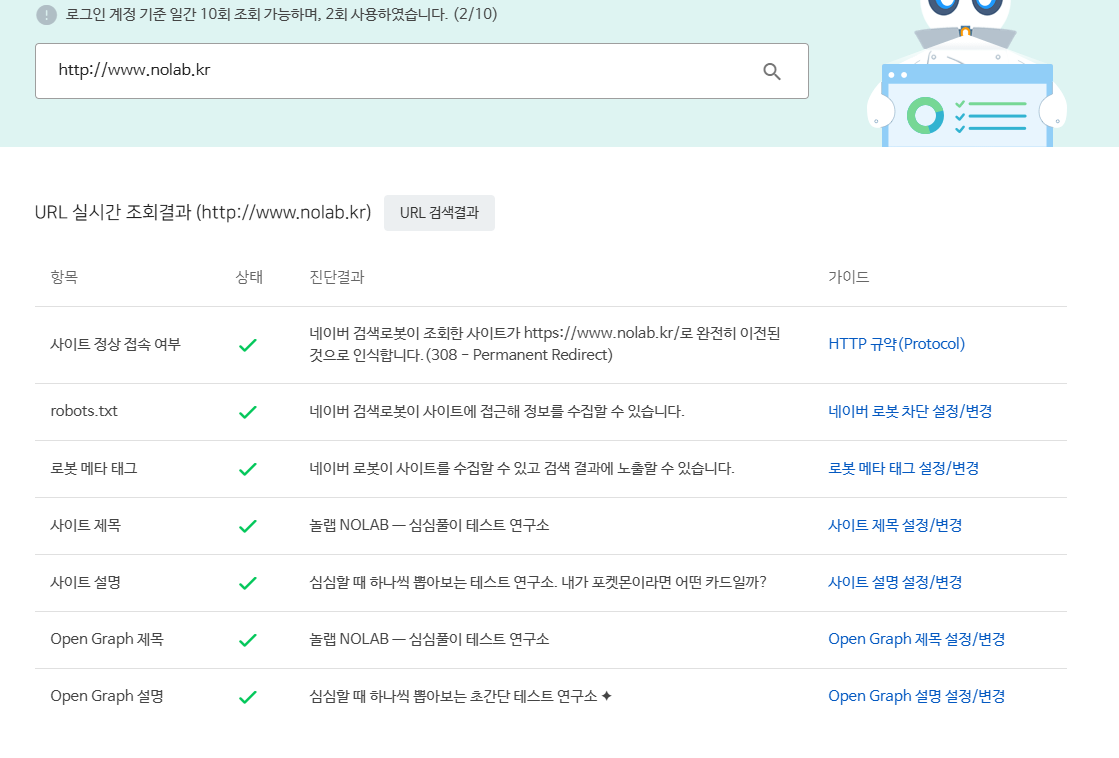The image size is (1119, 758).
Task: Click the 사이트 제목 result 놀랩 NOLAB text
Action: pyautogui.click(x=429, y=525)
